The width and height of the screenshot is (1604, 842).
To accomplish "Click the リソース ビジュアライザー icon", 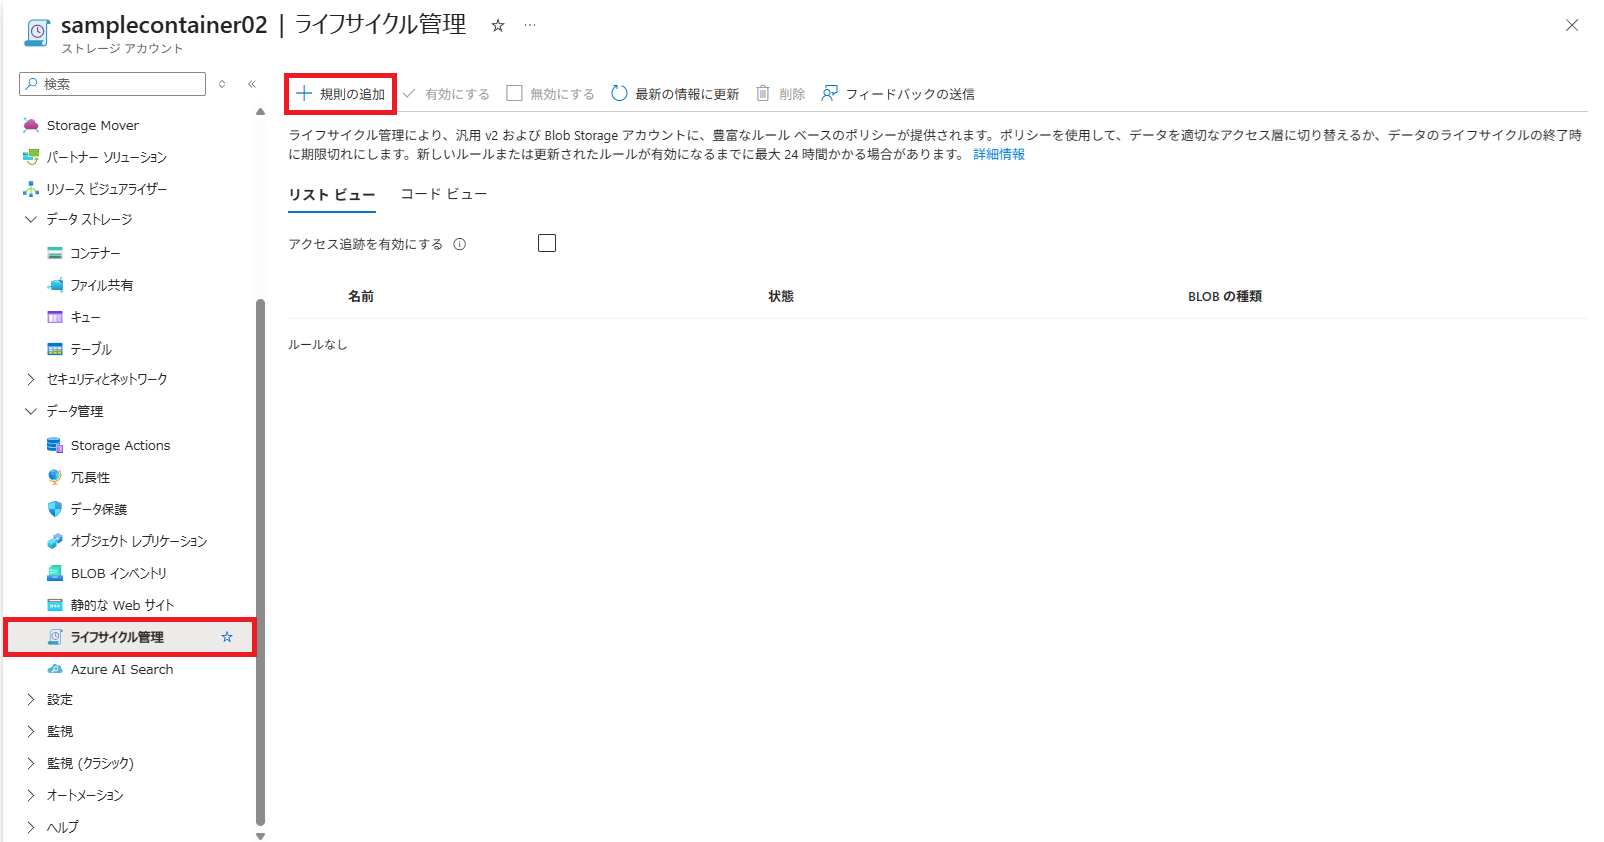I will (31, 189).
